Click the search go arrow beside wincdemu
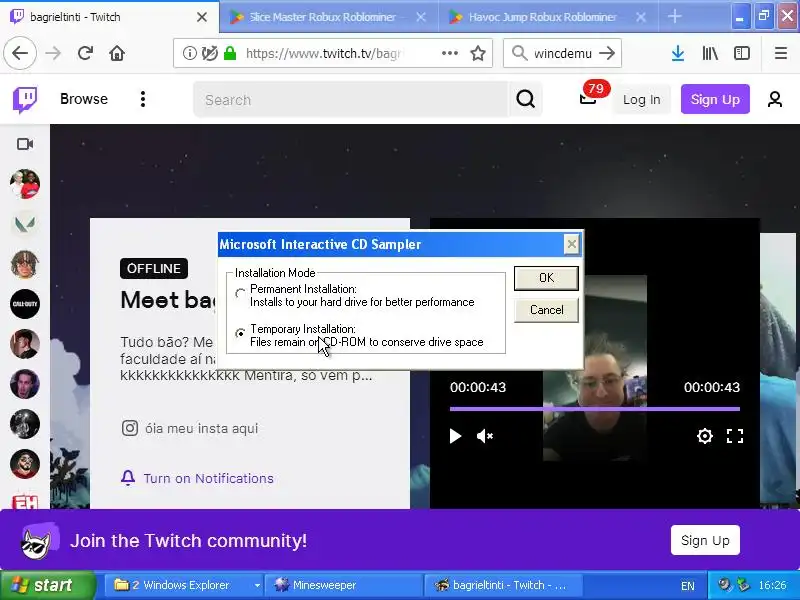Image resolution: width=800 pixels, height=600 pixels. tap(607, 53)
